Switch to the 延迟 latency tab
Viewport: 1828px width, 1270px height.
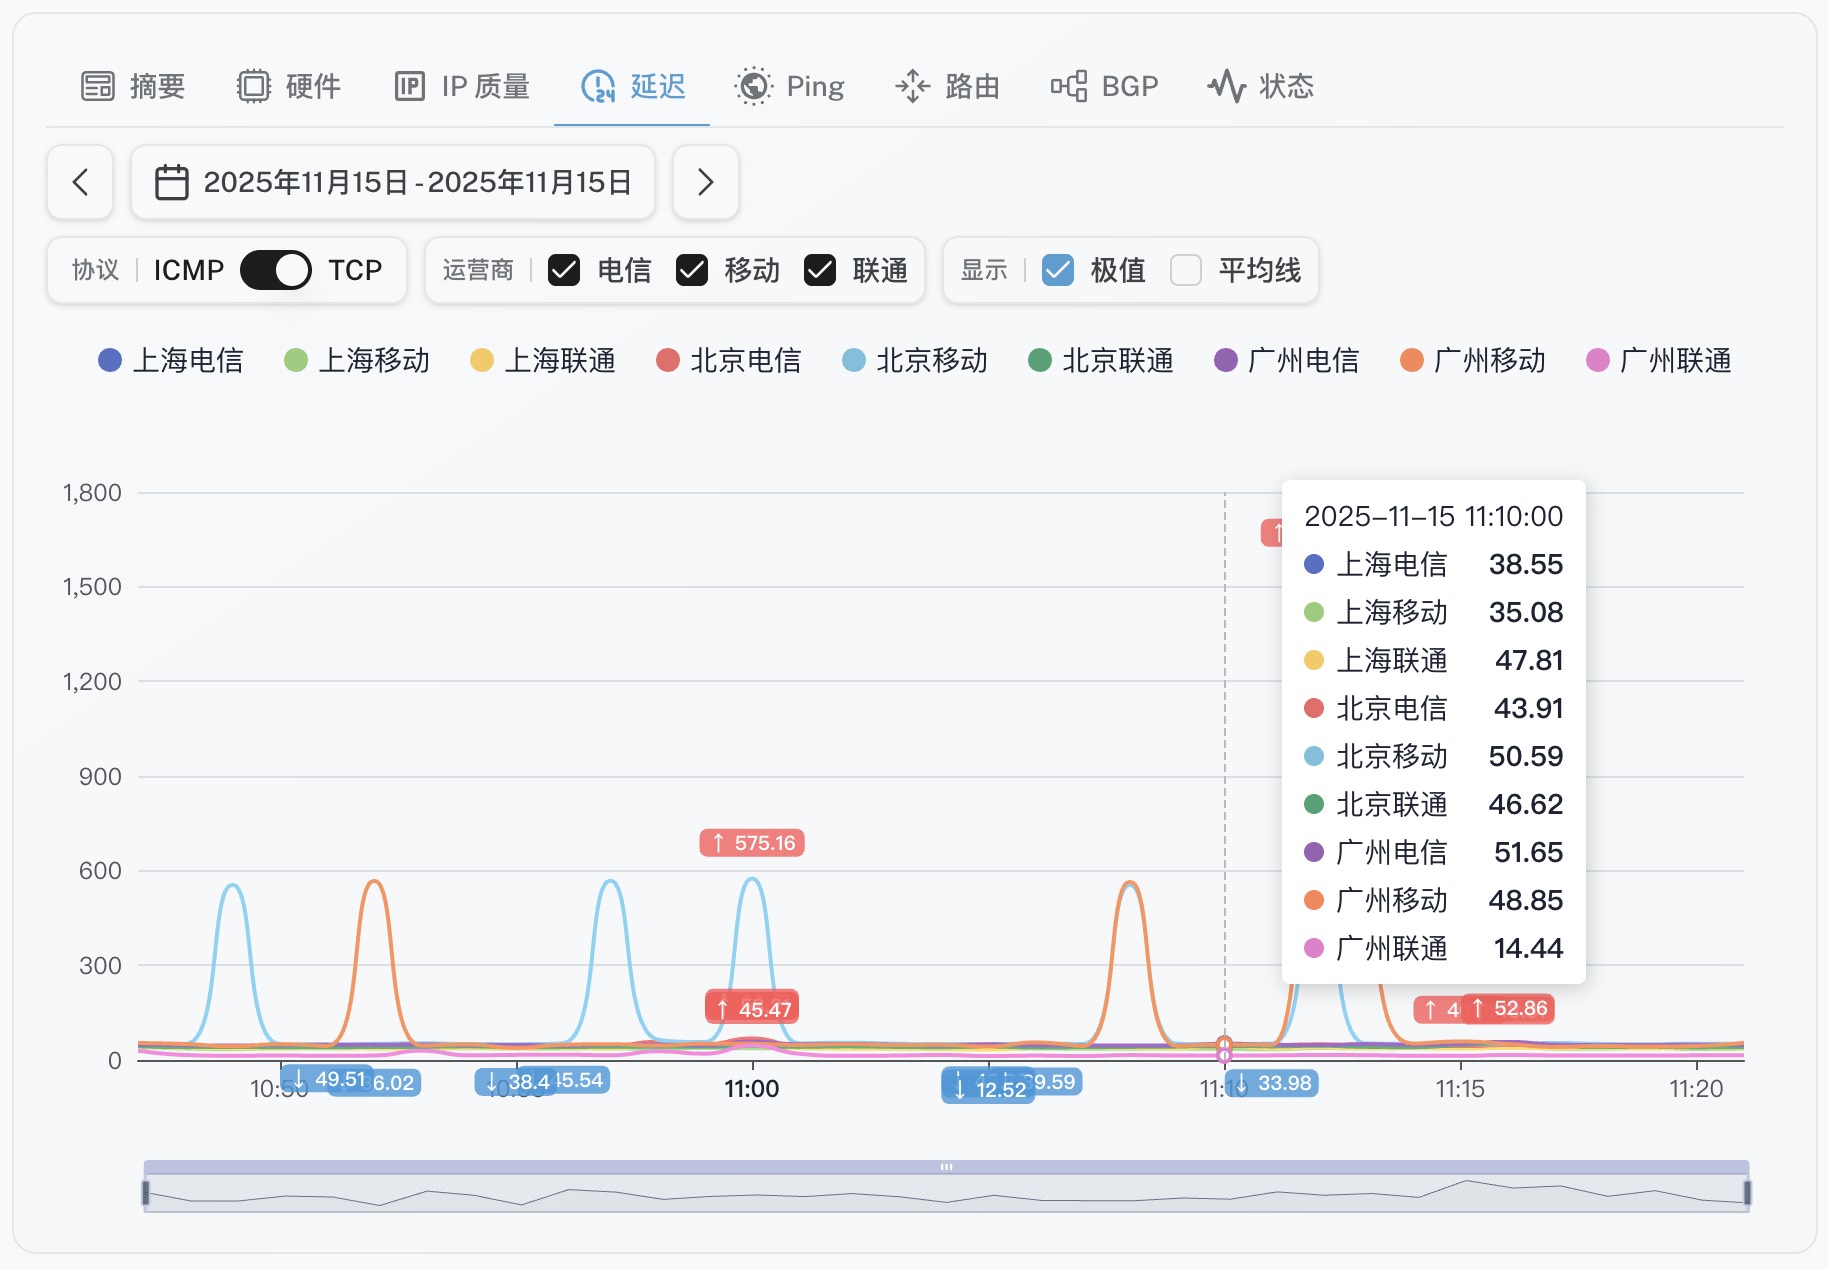(x=632, y=87)
